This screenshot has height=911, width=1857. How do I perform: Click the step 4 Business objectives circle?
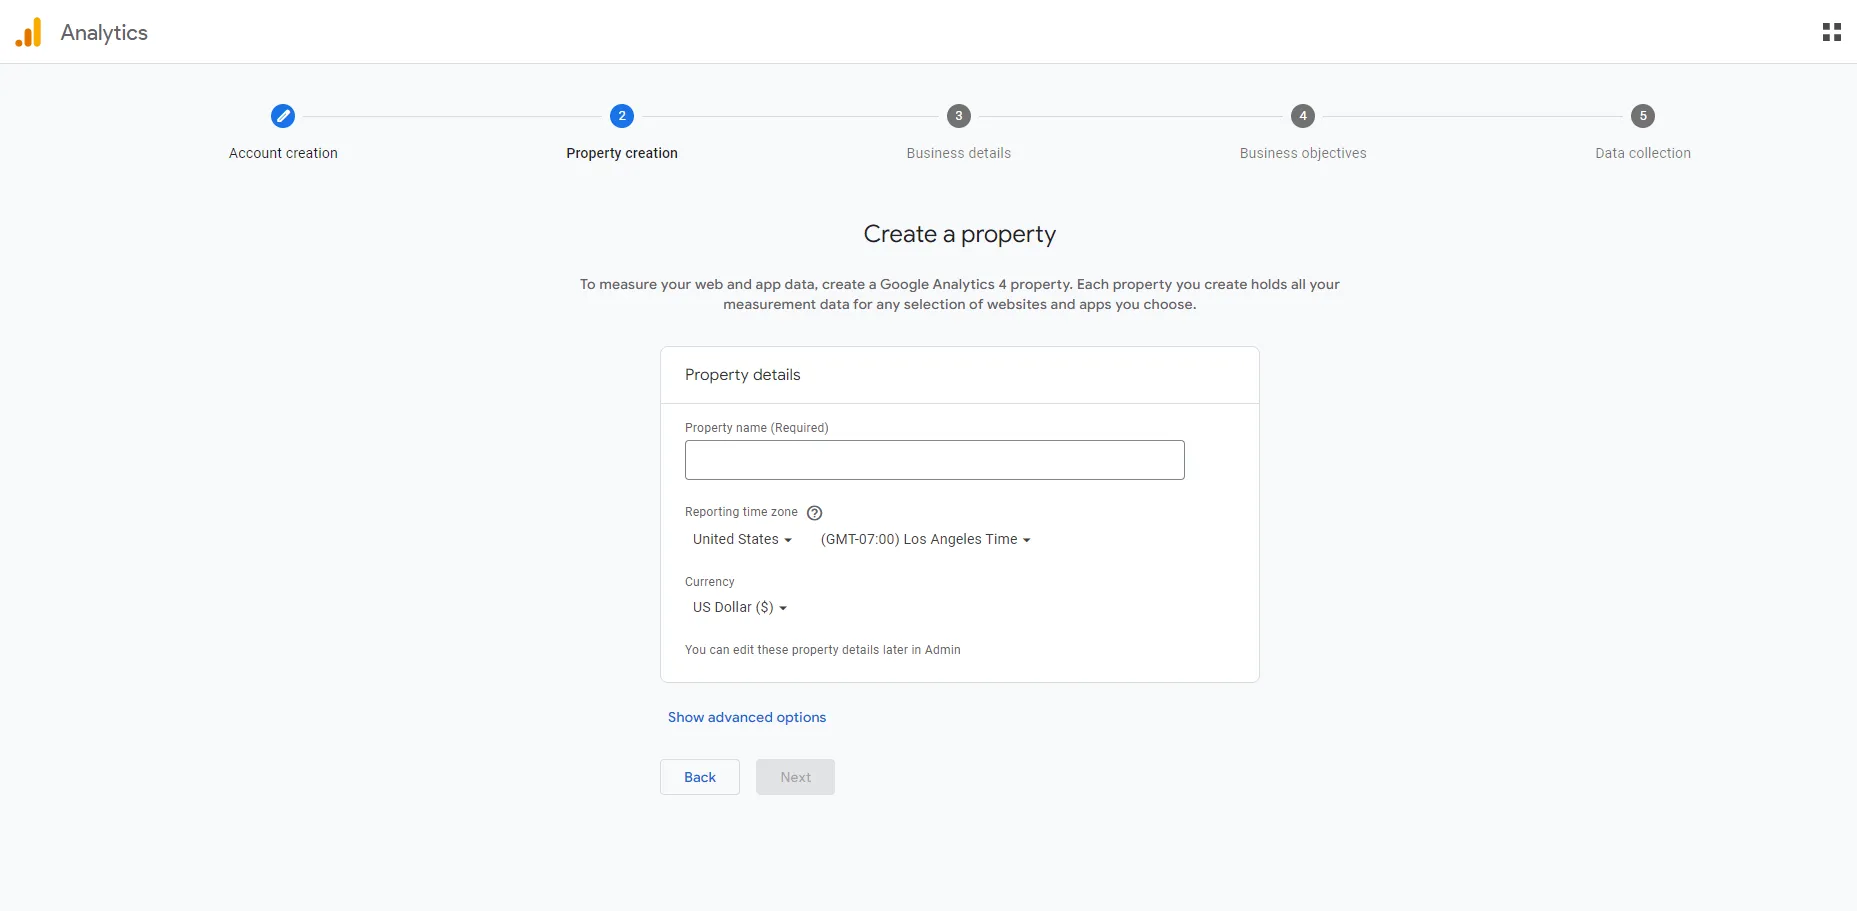coord(1302,116)
